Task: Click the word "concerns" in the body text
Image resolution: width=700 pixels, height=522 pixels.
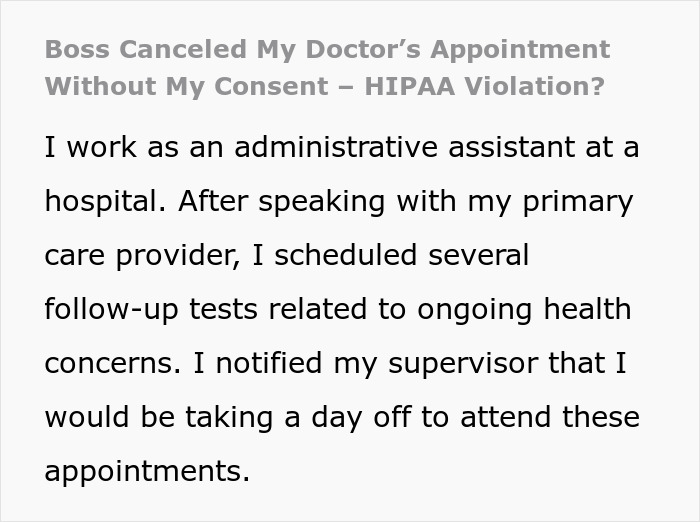Action: pos(108,363)
